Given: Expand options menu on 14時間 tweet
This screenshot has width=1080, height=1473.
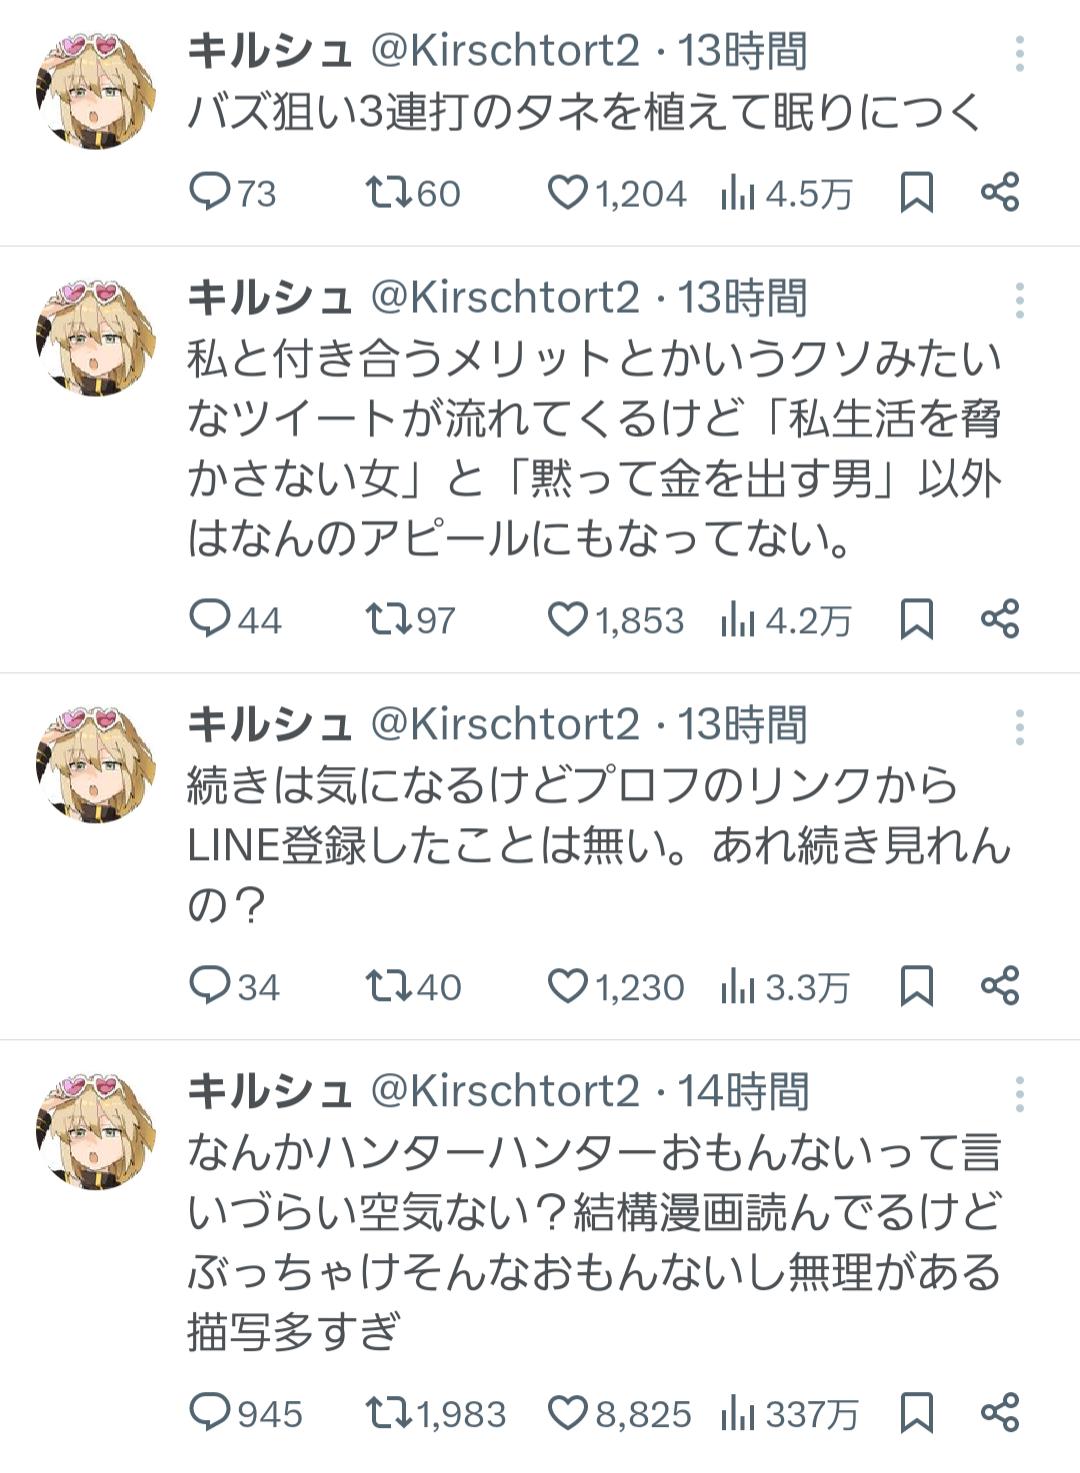Looking at the screenshot, I should (x=1019, y=1094).
